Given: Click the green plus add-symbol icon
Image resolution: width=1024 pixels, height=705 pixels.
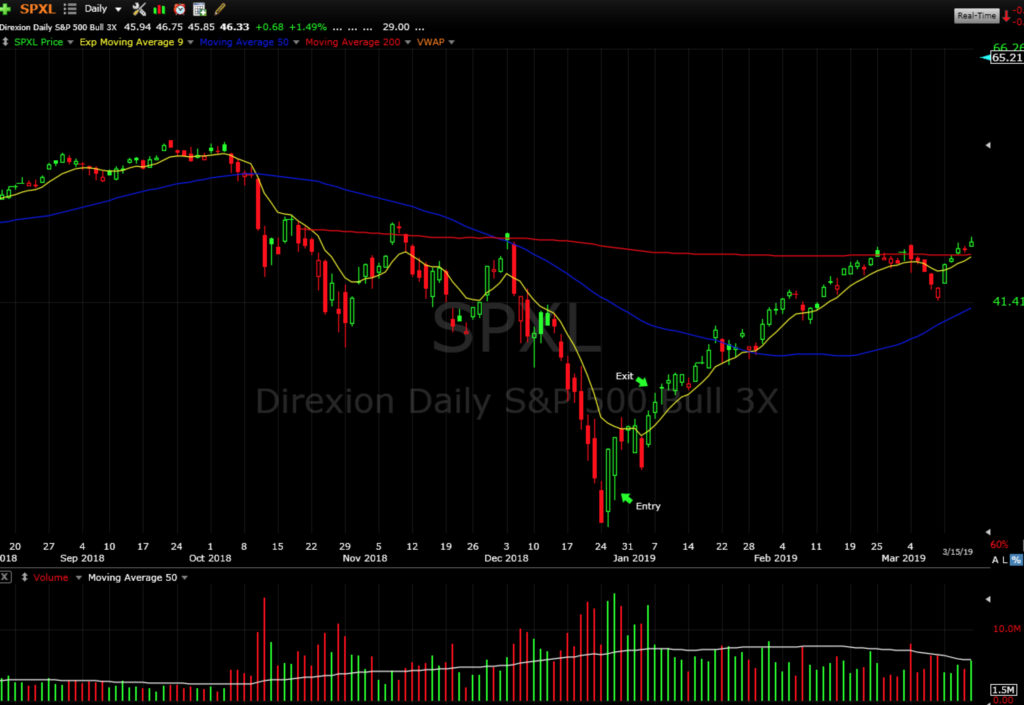Looking at the screenshot, I should 5,9.
